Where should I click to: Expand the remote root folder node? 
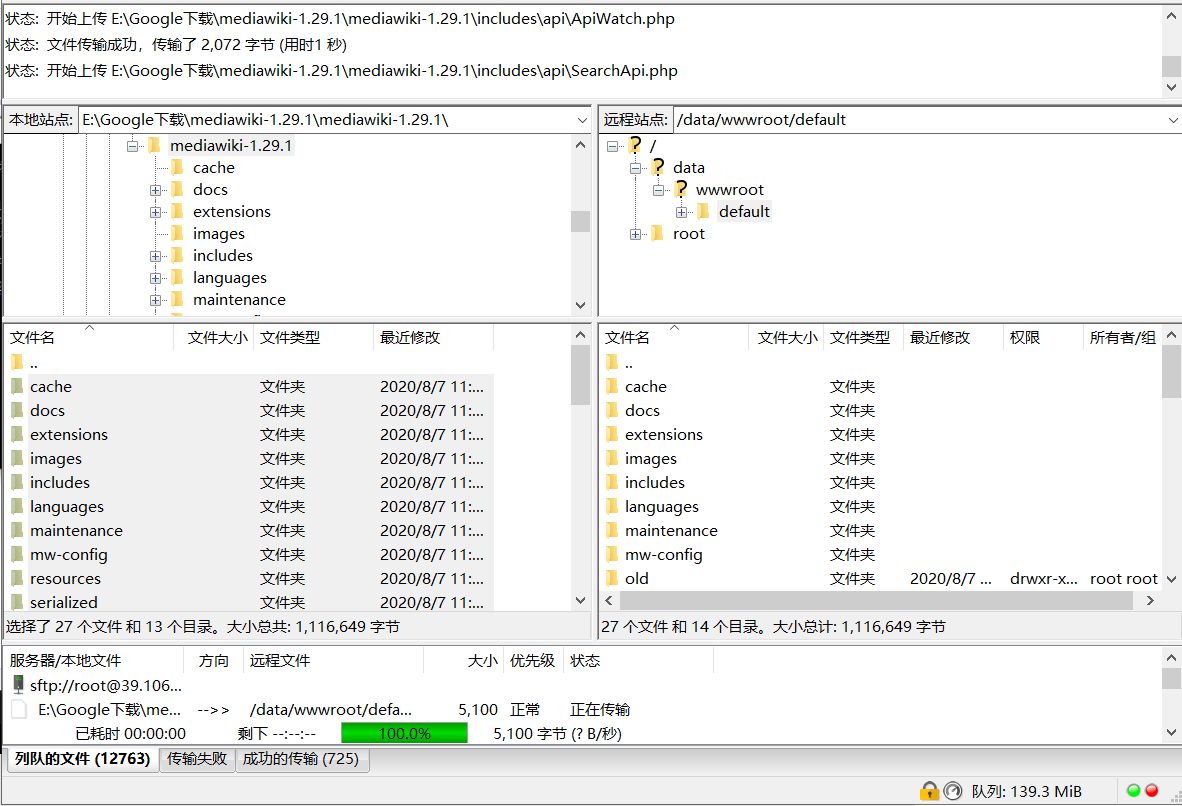[x=635, y=234]
